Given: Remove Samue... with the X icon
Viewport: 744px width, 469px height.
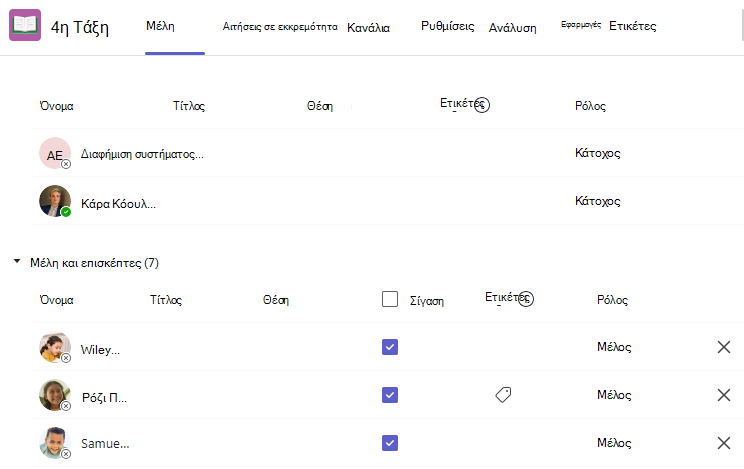Looking at the screenshot, I should tap(724, 443).
